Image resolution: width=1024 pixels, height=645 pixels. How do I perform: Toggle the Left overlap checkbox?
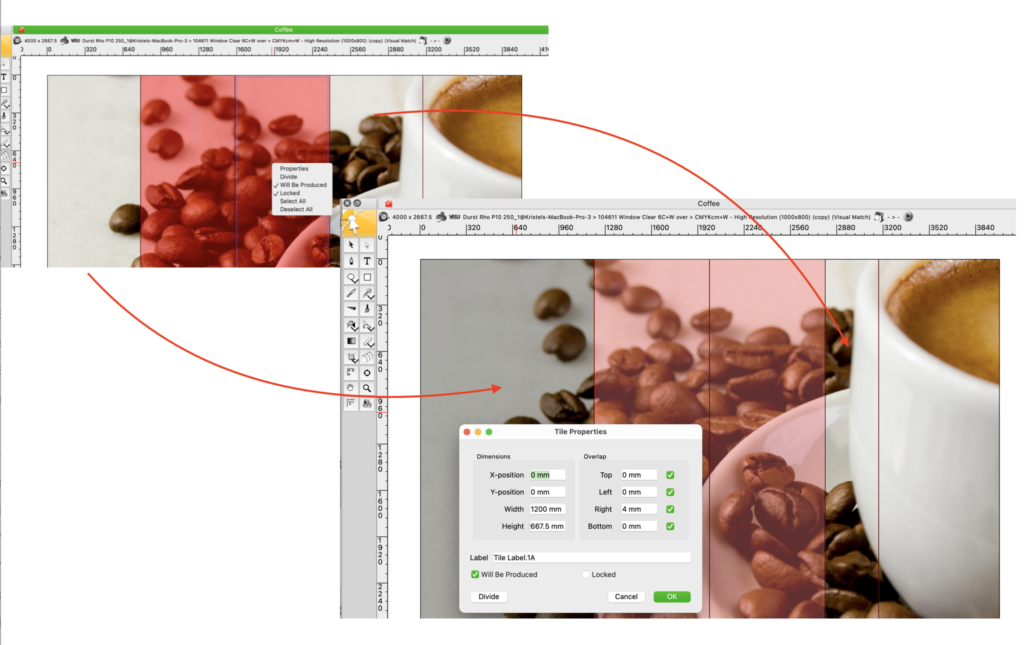pos(670,492)
